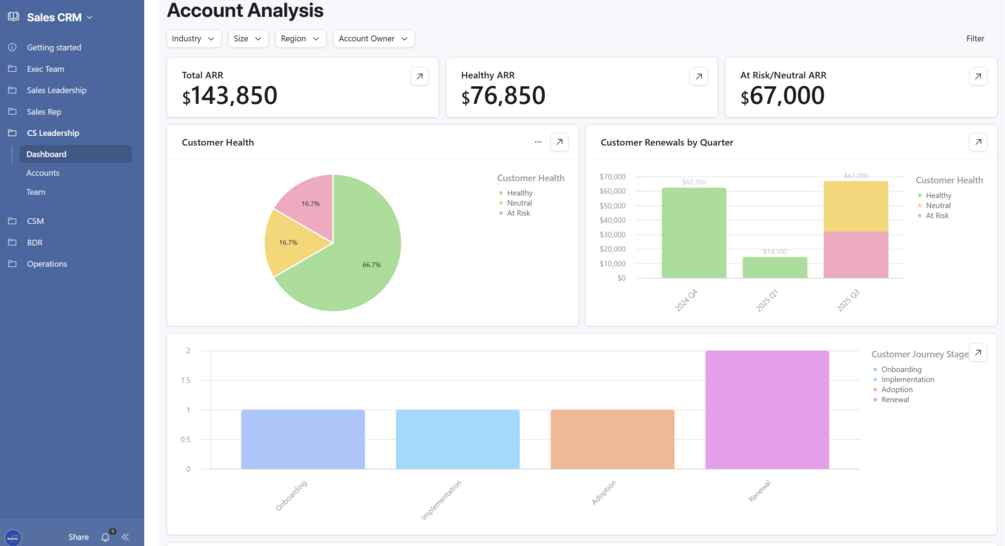Expand the CSM section

click(x=35, y=221)
